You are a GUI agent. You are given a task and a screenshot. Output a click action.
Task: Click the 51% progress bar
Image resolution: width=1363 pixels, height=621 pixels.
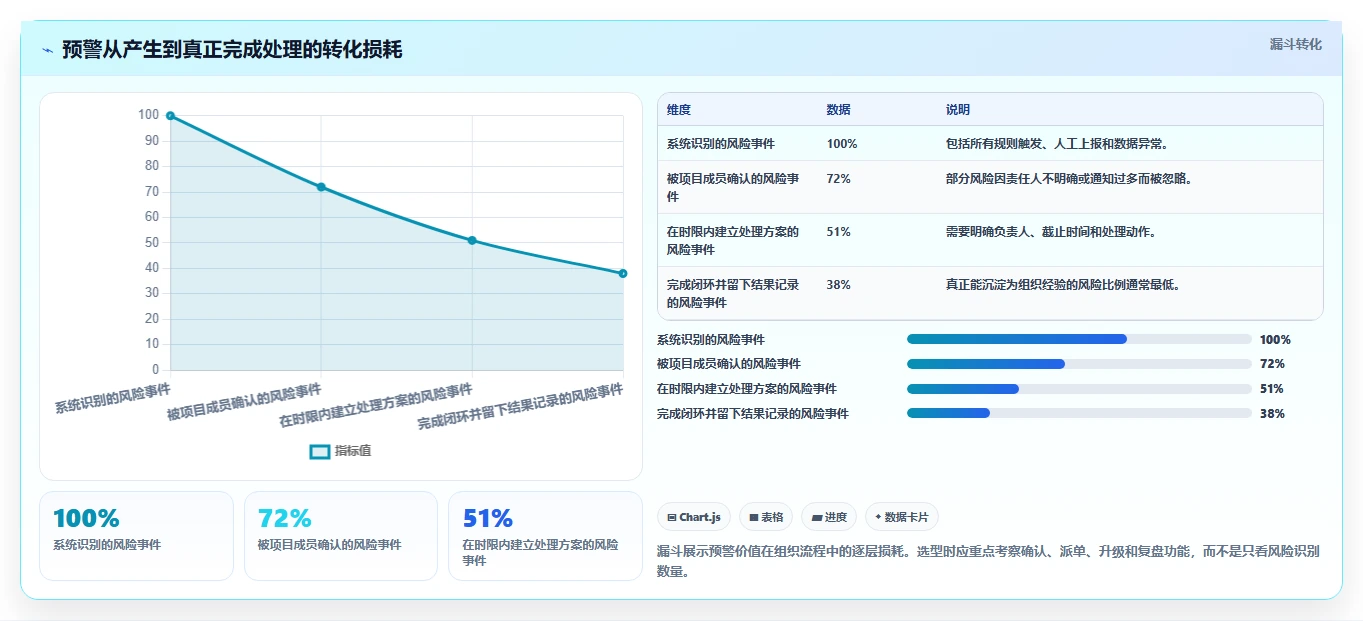tap(1079, 388)
